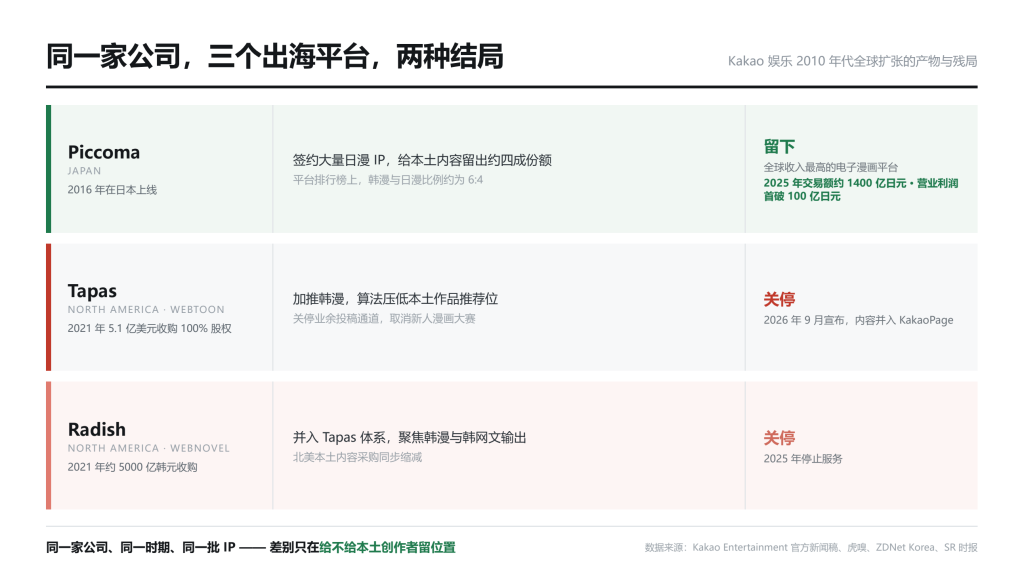Screen dimensions: 1024x578
Task: Click the text 关停业余投稿通道，取消新人漫画大赛
Action: coord(384,319)
